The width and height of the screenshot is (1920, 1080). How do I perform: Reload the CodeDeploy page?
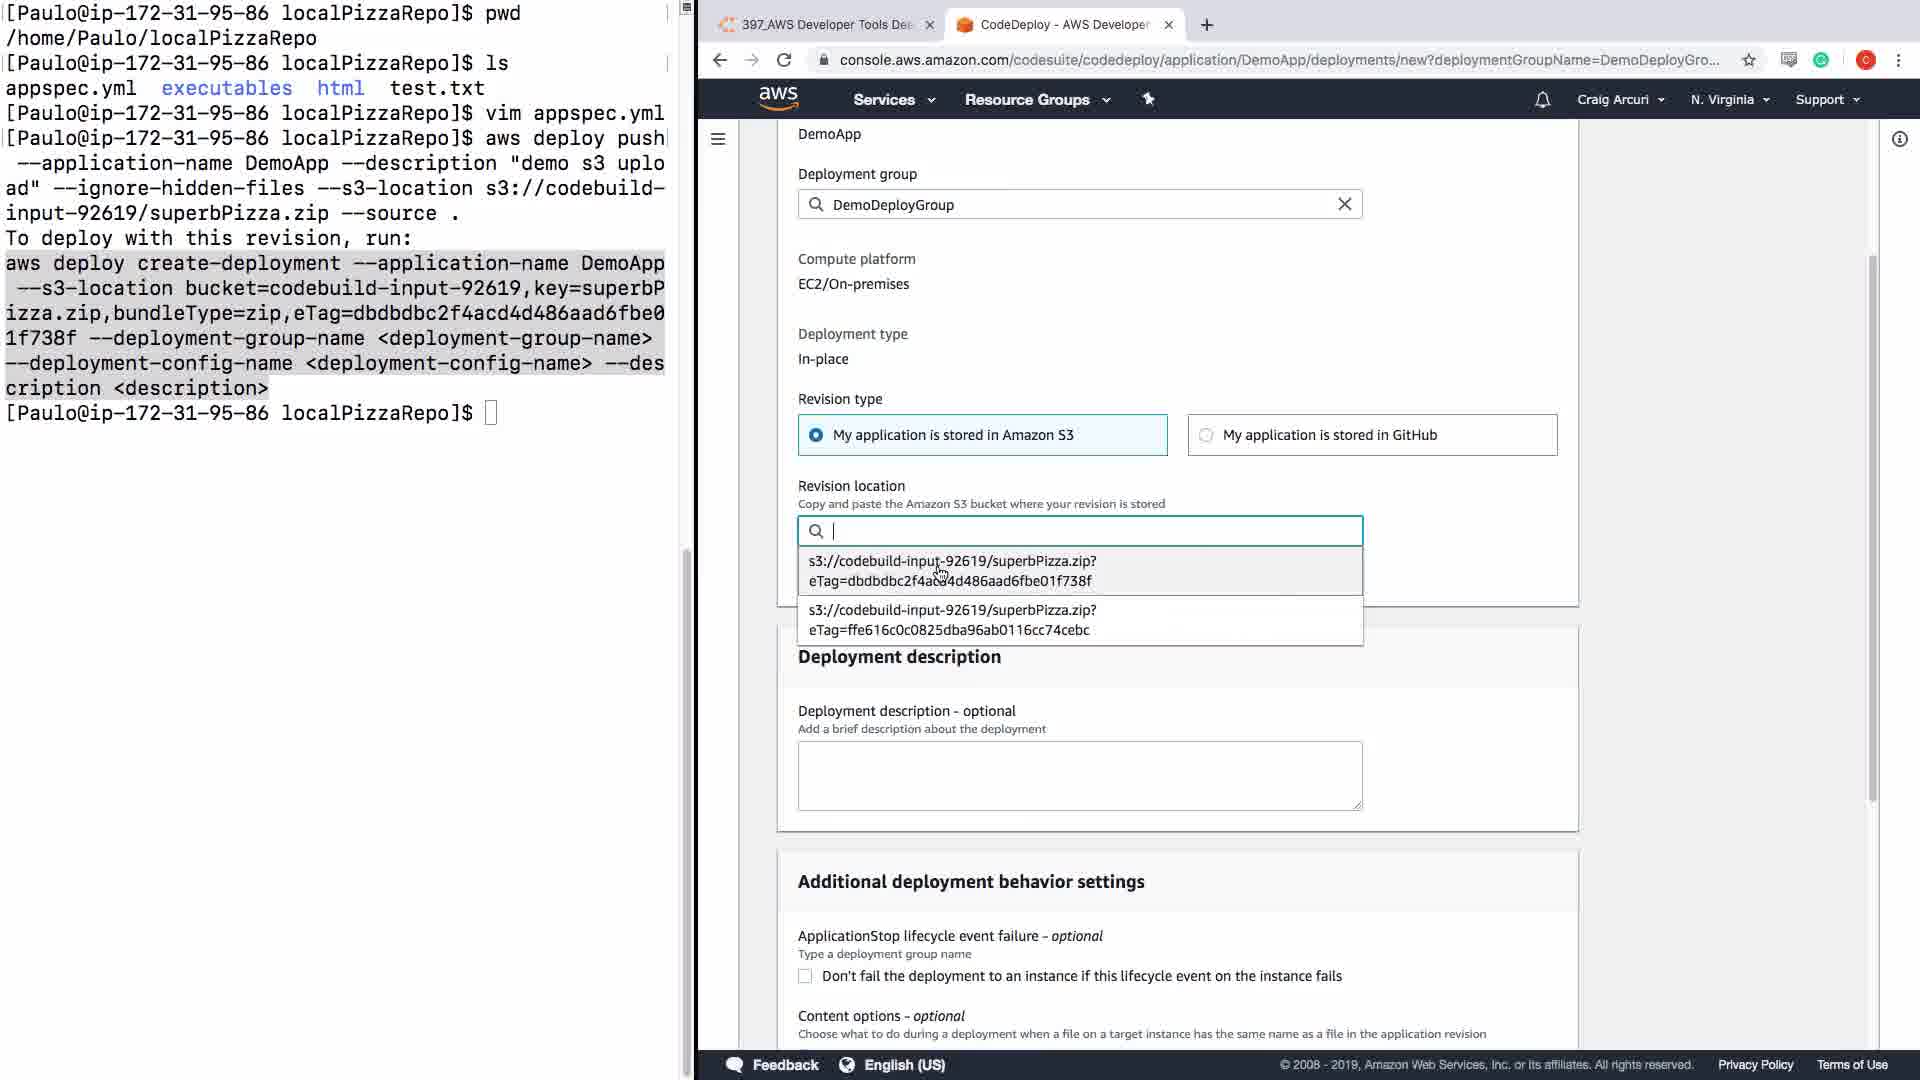click(x=784, y=60)
